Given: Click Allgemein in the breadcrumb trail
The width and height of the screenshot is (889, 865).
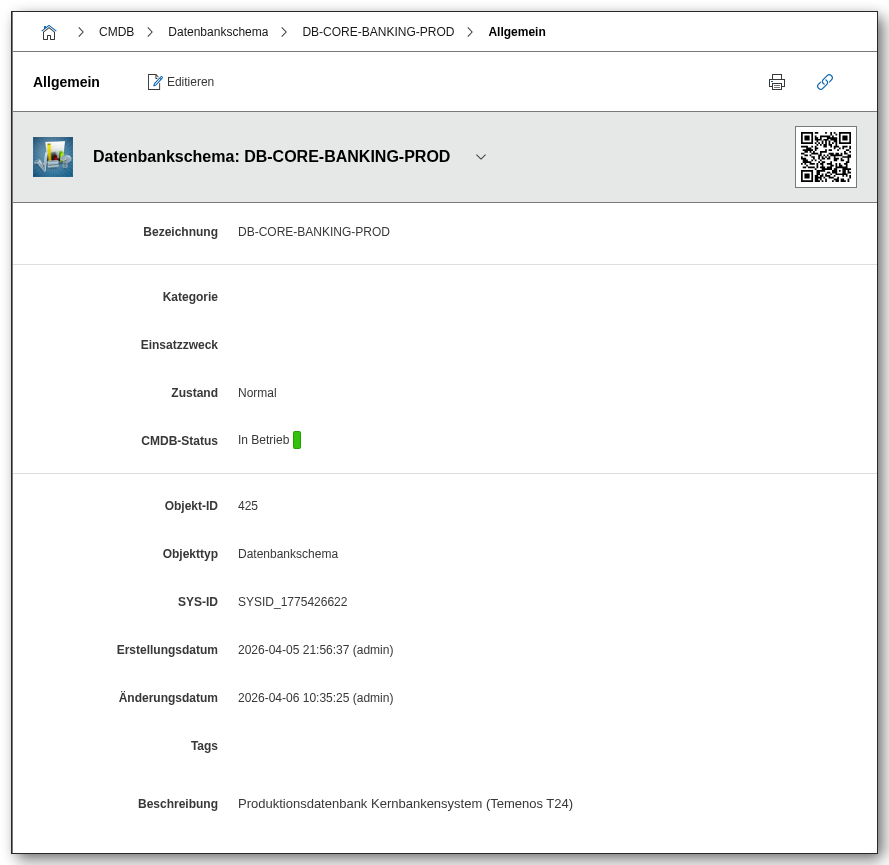Looking at the screenshot, I should (x=517, y=31).
